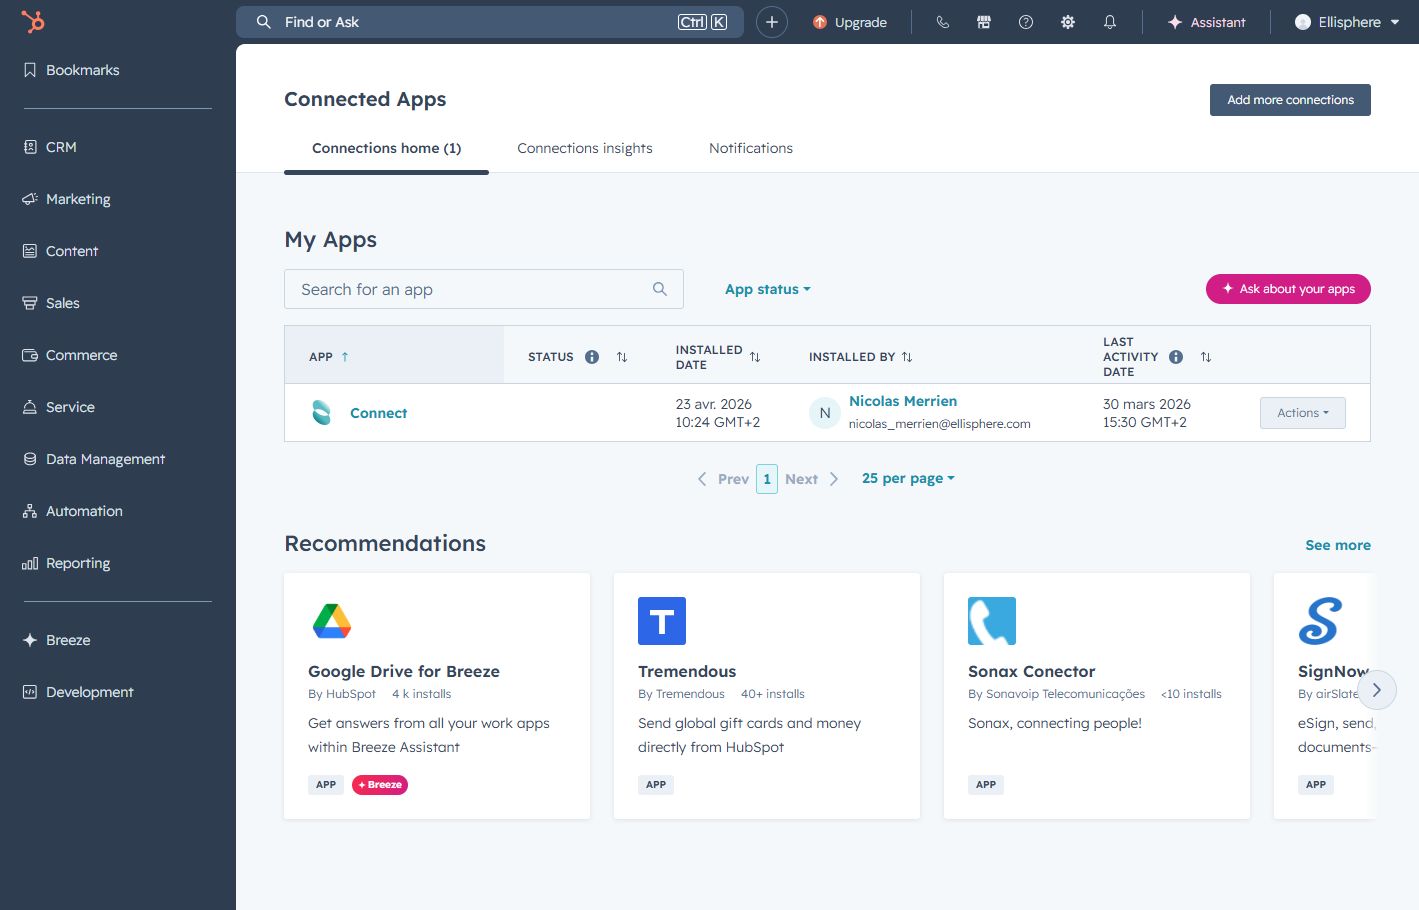Open the Commerce sidebar menu
Image resolution: width=1419 pixels, height=910 pixels.
tap(70, 355)
